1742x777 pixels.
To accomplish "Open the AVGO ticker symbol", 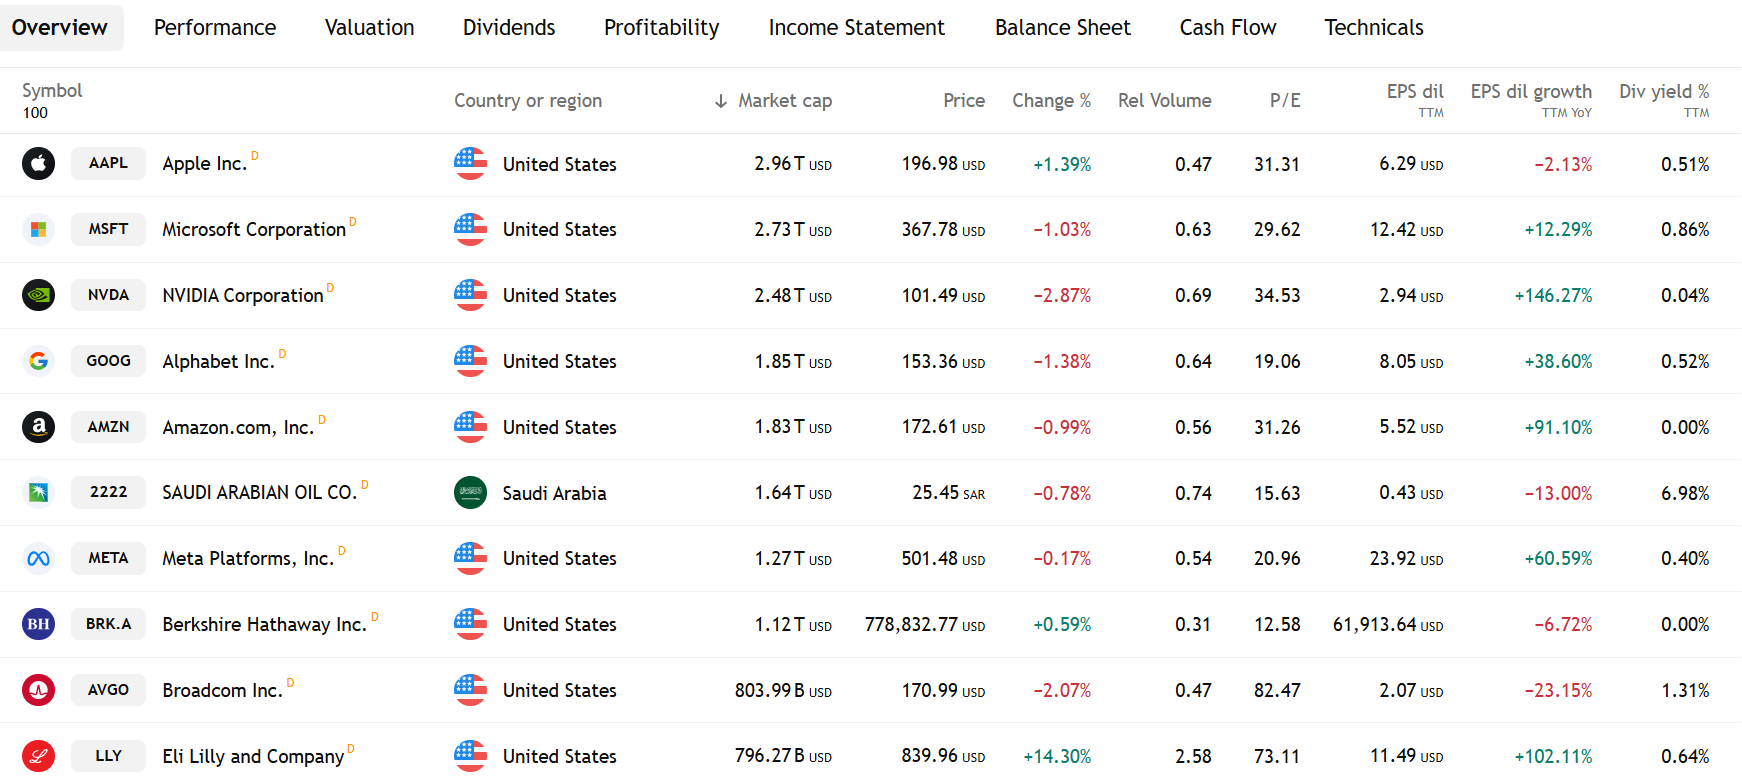I will pos(108,690).
